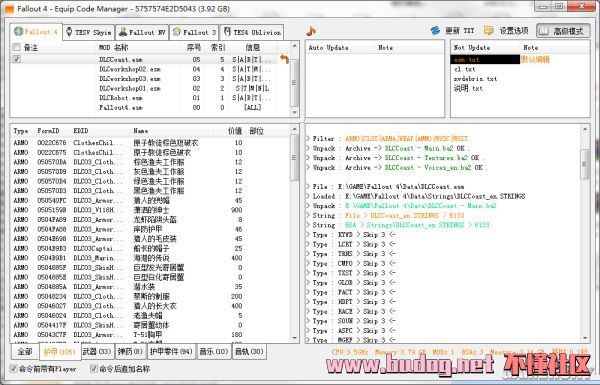Image resolution: width=600 pixels, height=385 pixels.
Task: Select item row with FormID 05051598
Action: coord(150,210)
